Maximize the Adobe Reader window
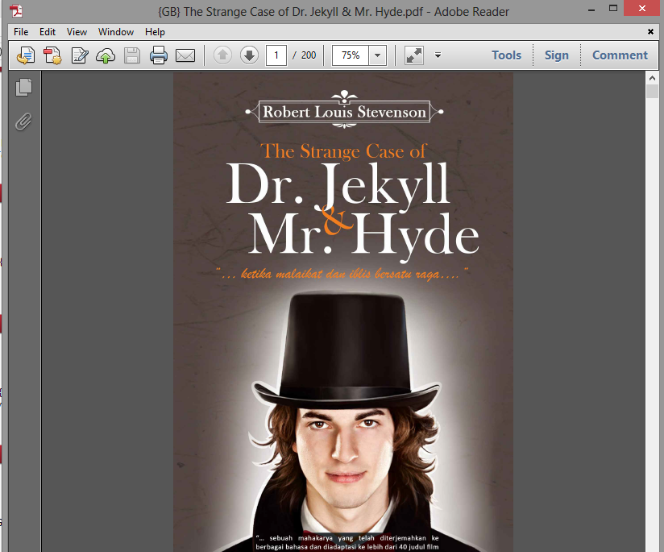The height and width of the screenshot is (552, 664). pyautogui.click(x=613, y=8)
